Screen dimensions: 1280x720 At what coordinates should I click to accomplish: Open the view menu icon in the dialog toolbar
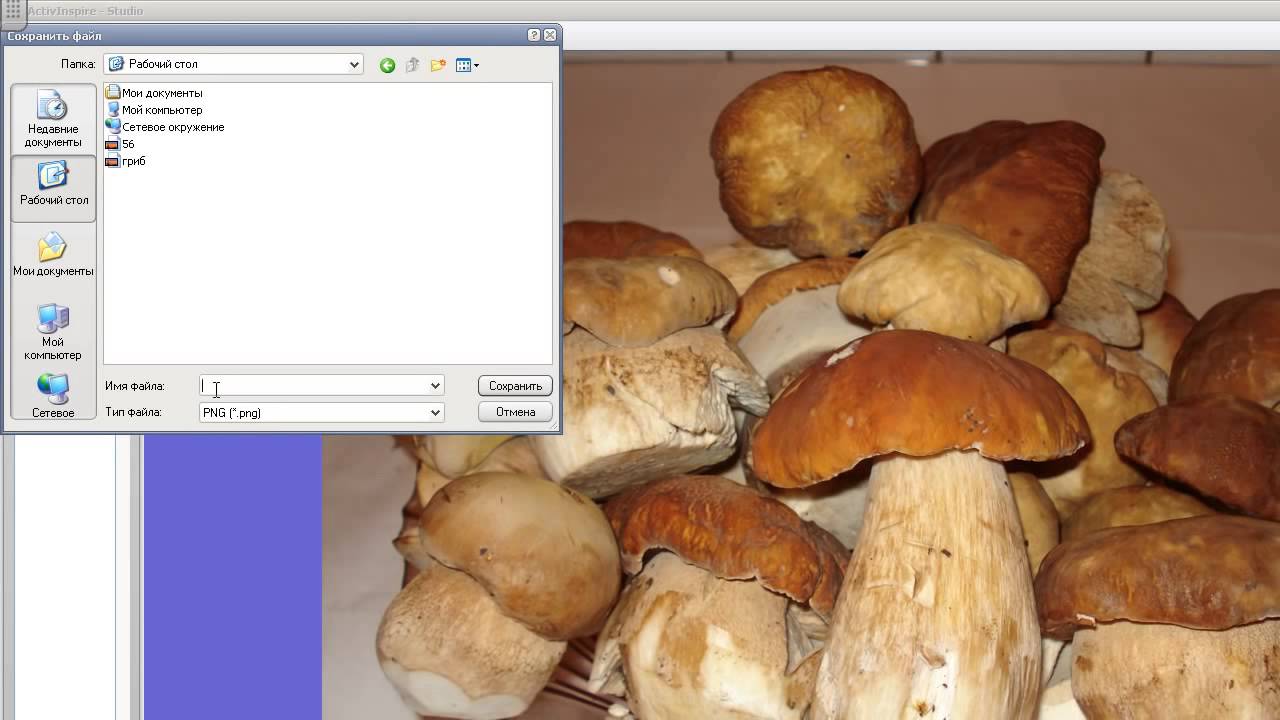click(467, 65)
